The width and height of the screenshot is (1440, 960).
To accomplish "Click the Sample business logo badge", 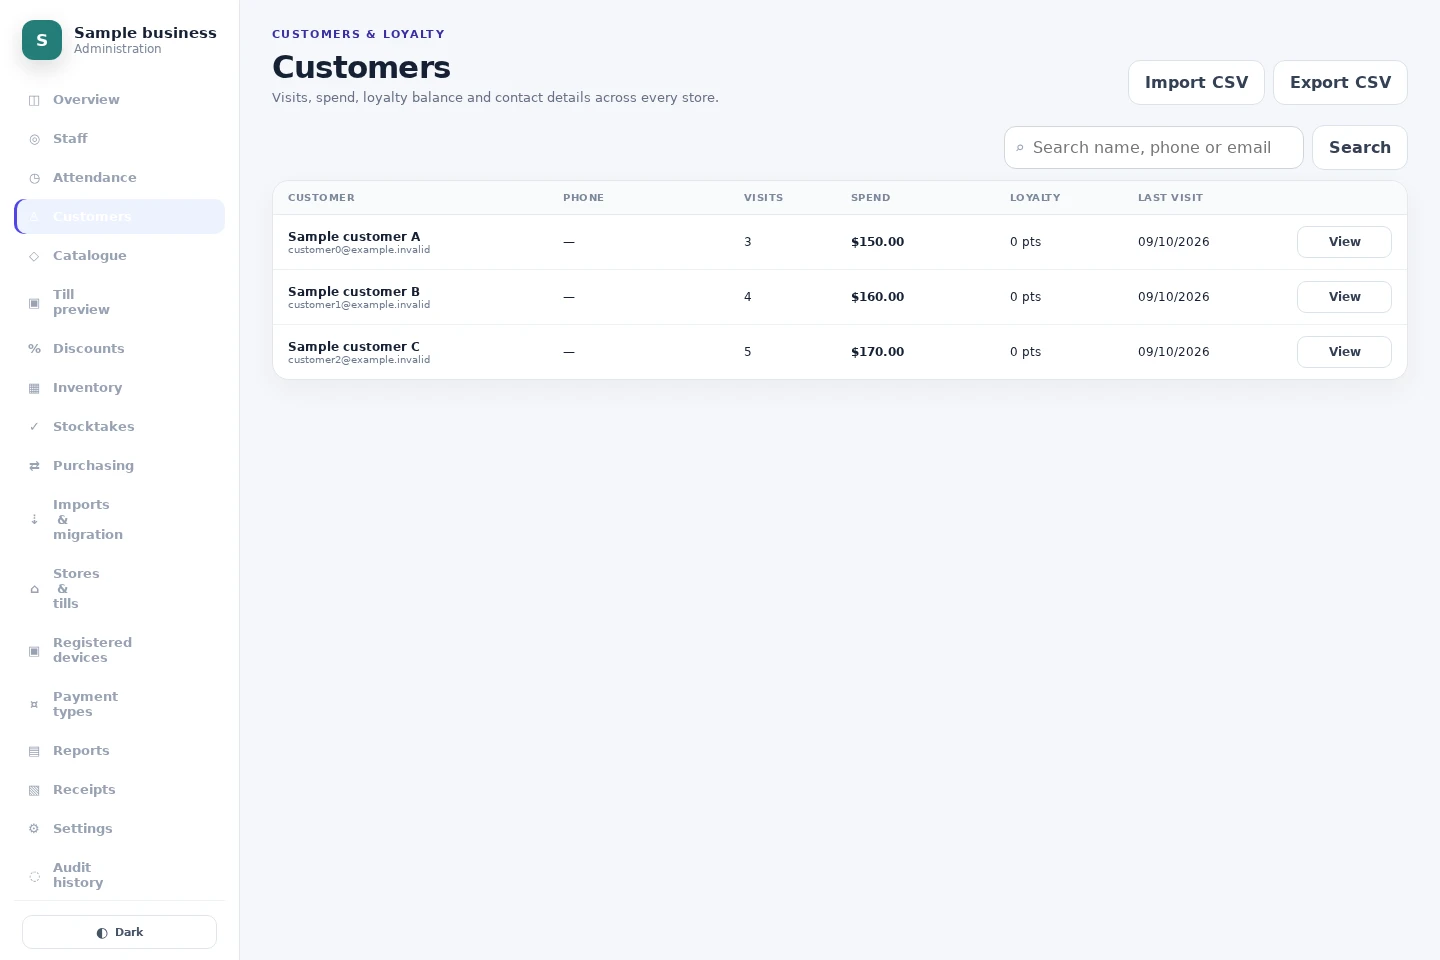I will tap(42, 40).
